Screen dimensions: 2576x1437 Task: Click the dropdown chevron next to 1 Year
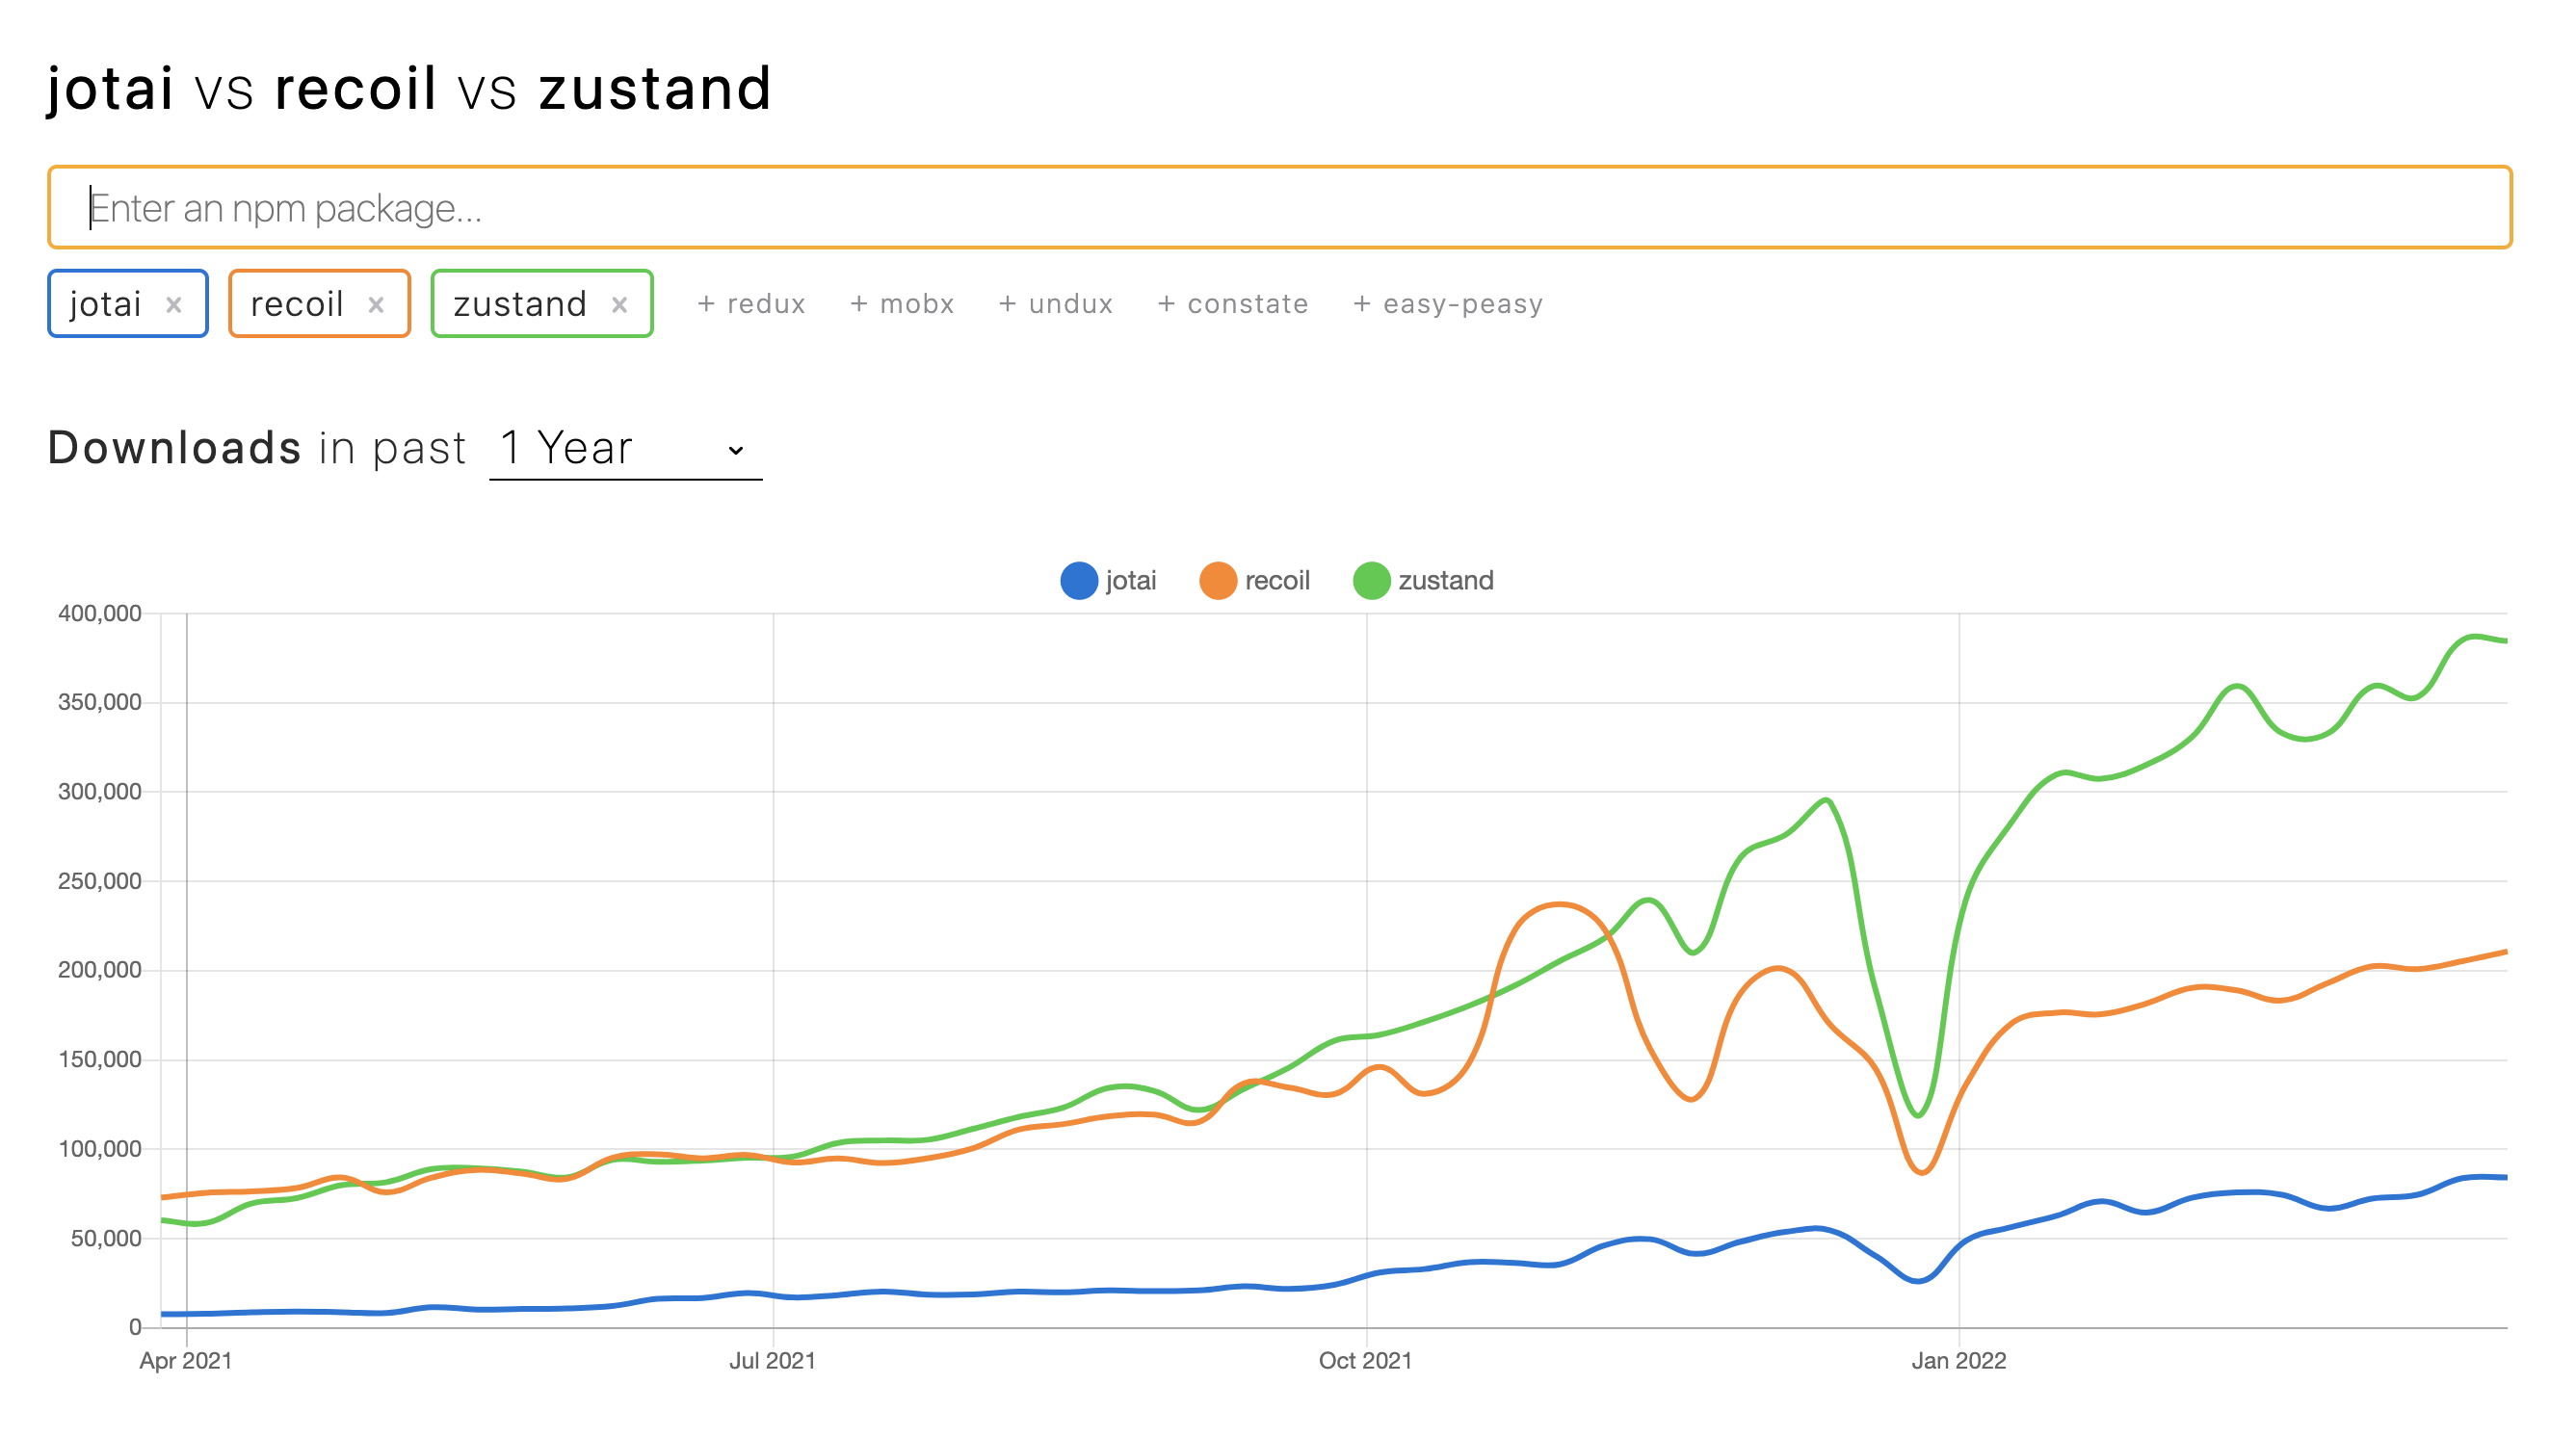coord(736,451)
